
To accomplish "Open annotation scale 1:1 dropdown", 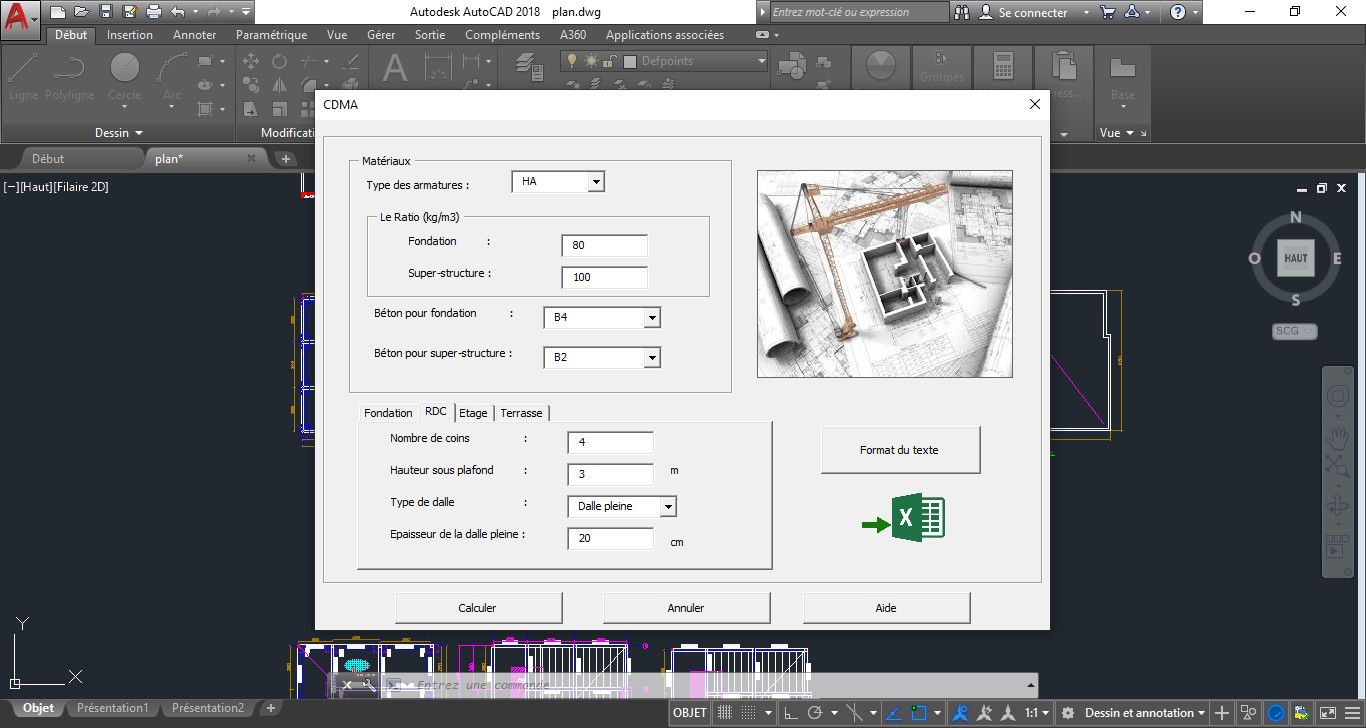I will point(1038,713).
